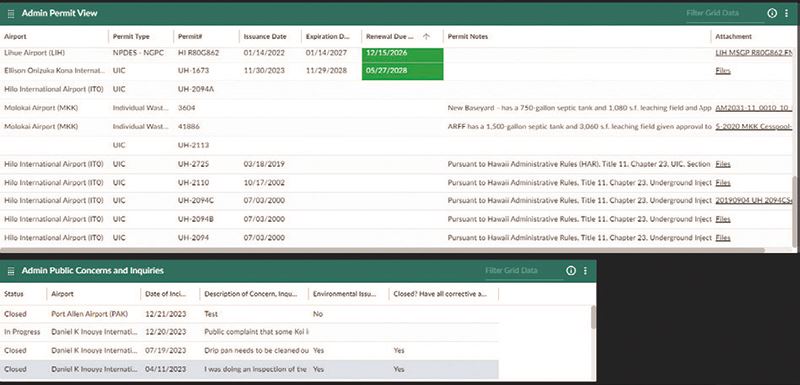Click the info icon in Public Concerns header

(571, 271)
